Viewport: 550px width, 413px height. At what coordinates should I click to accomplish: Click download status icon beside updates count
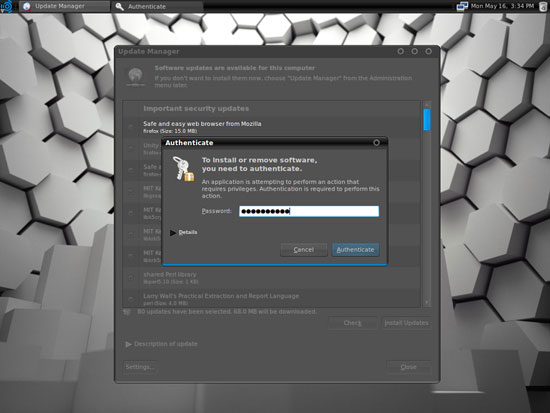127,312
